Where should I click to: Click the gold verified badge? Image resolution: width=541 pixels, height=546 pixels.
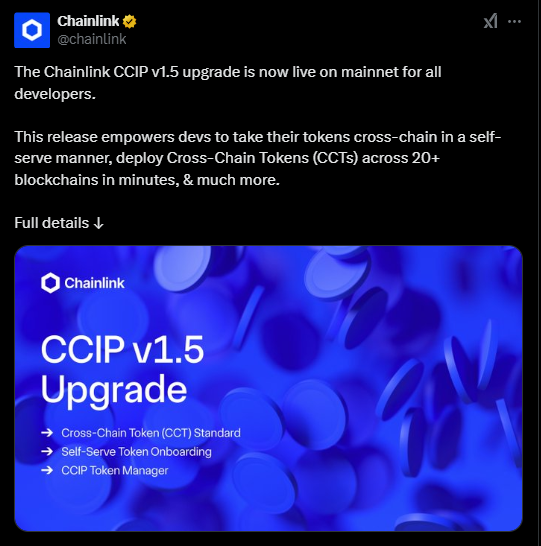point(130,22)
